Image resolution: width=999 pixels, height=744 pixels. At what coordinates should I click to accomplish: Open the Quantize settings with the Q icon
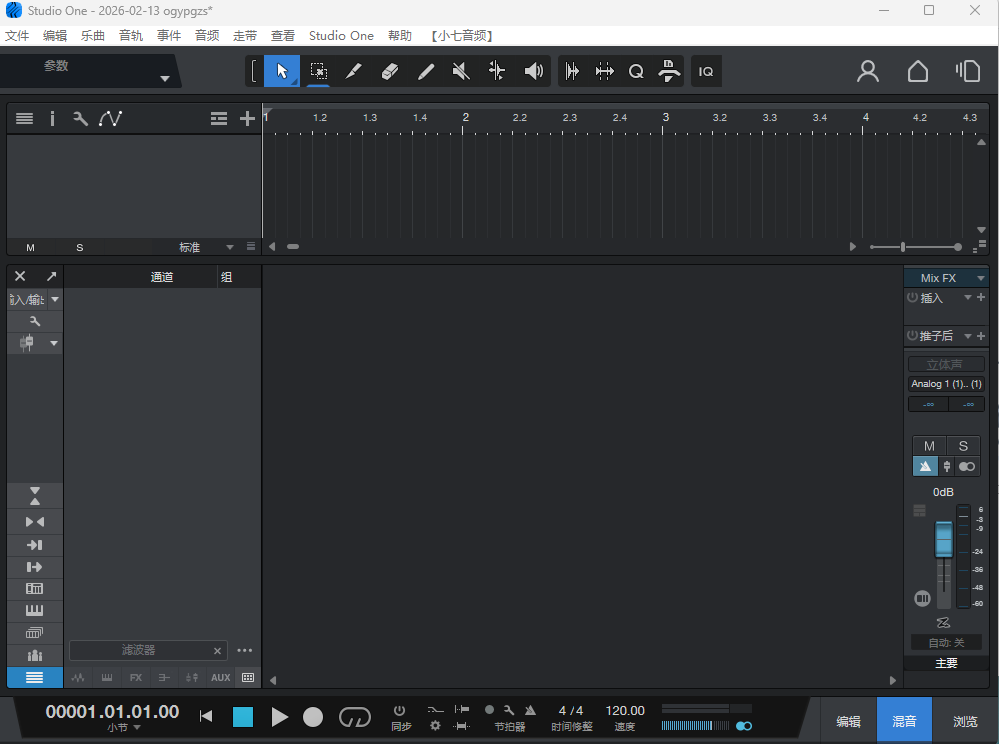636,70
